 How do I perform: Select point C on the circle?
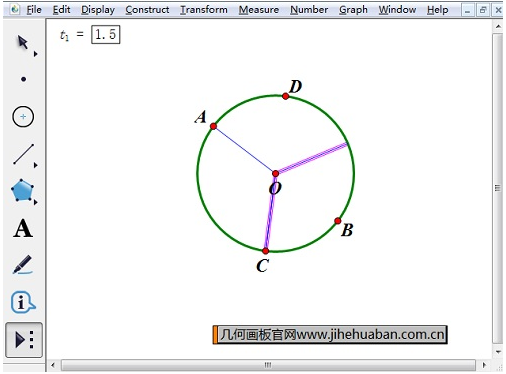pos(266,251)
